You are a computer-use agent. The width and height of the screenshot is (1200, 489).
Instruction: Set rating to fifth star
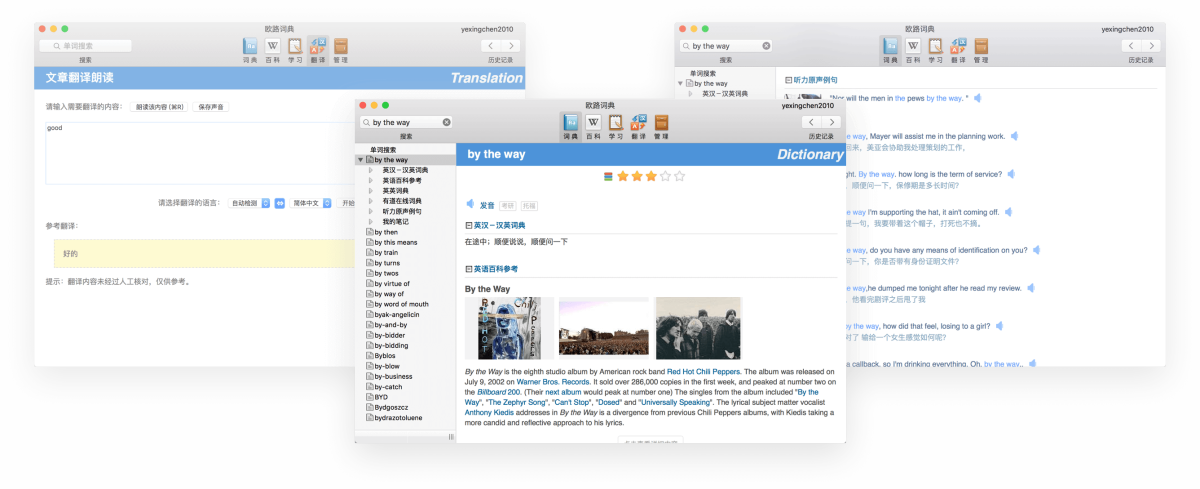click(x=680, y=177)
